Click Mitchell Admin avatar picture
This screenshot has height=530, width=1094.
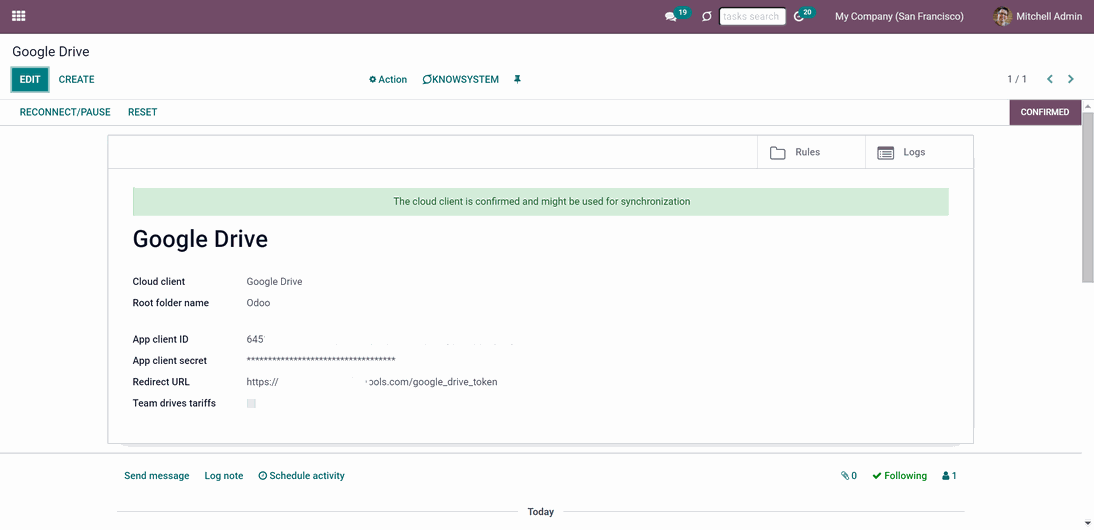pyautogui.click(x=1003, y=16)
